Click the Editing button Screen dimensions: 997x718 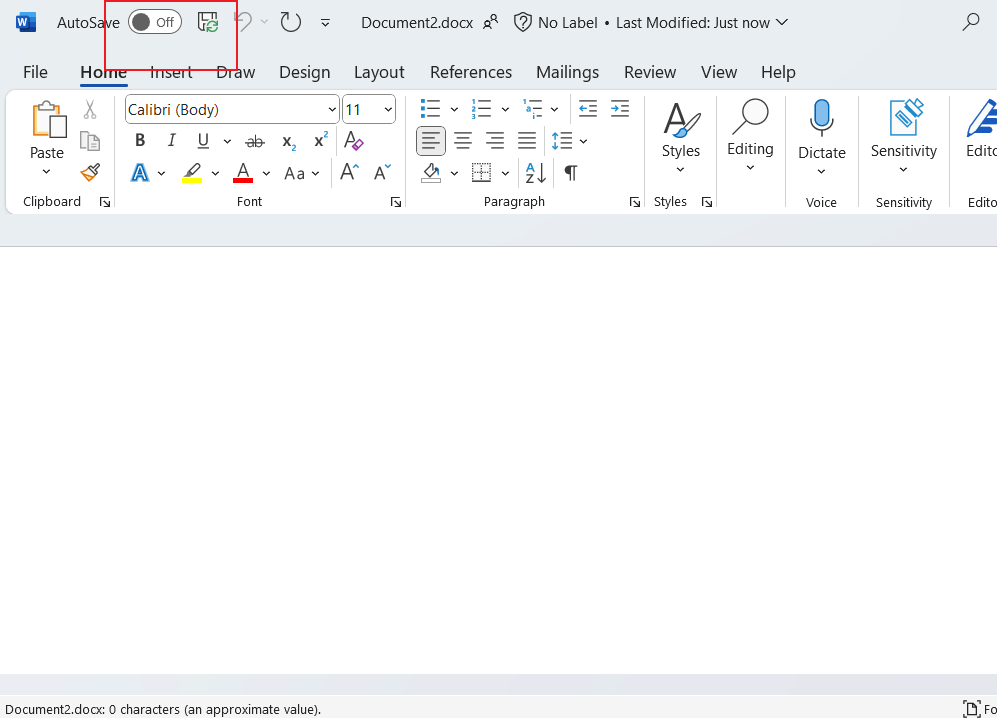point(750,135)
